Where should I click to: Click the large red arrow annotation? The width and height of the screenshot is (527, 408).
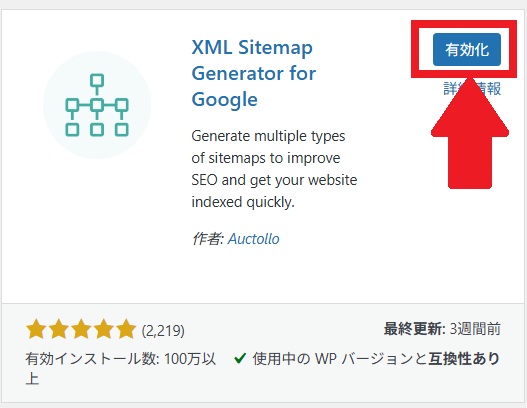tap(470, 133)
